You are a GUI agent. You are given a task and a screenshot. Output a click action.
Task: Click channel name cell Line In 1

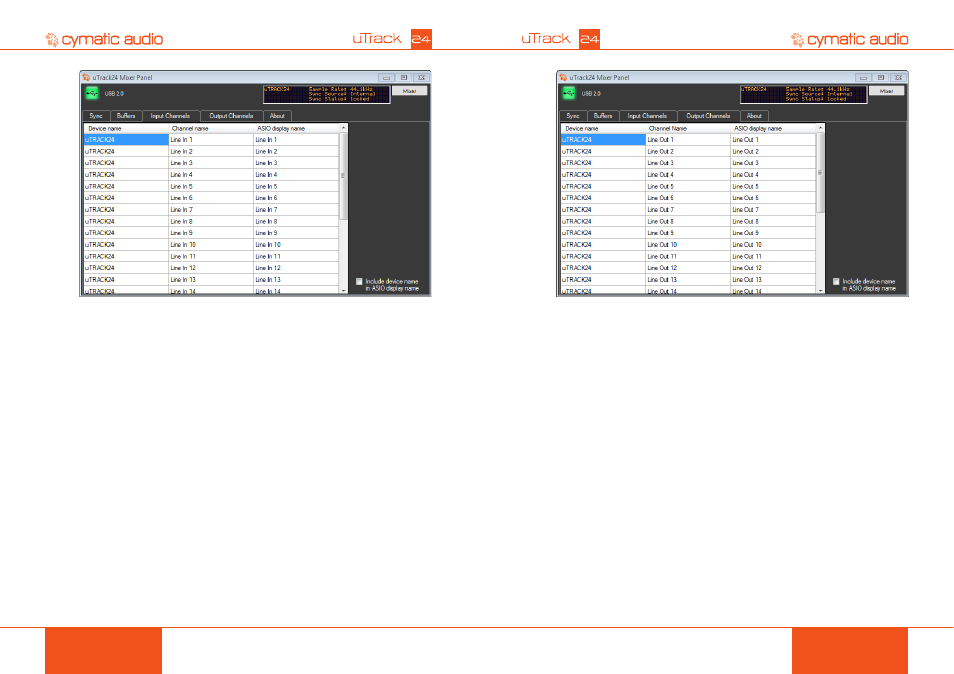click(x=211, y=139)
